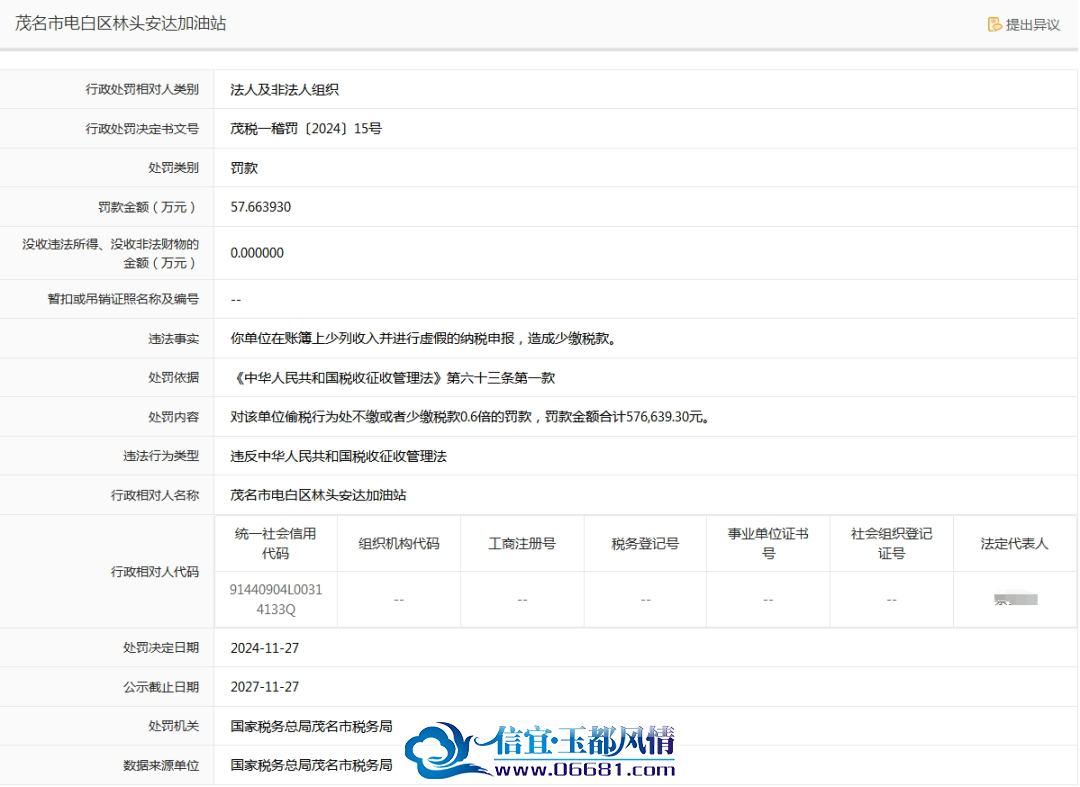Select the legal basis 第六十三条第一款 text
1080x787 pixels.
[x=393, y=378]
